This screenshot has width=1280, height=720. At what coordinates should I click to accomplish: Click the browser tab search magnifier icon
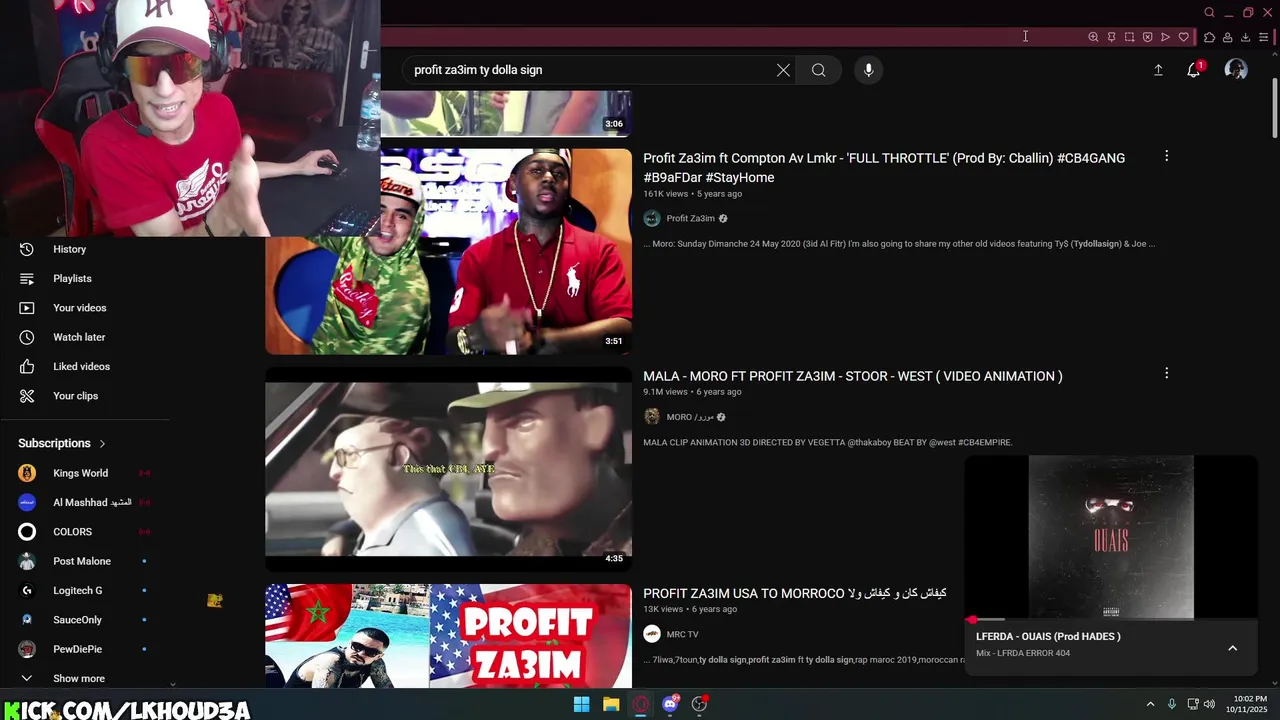tap(1209, 13)
